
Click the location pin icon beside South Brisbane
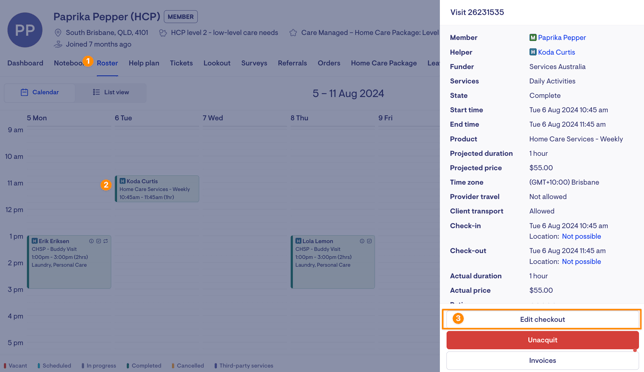[x=58, y=32]
